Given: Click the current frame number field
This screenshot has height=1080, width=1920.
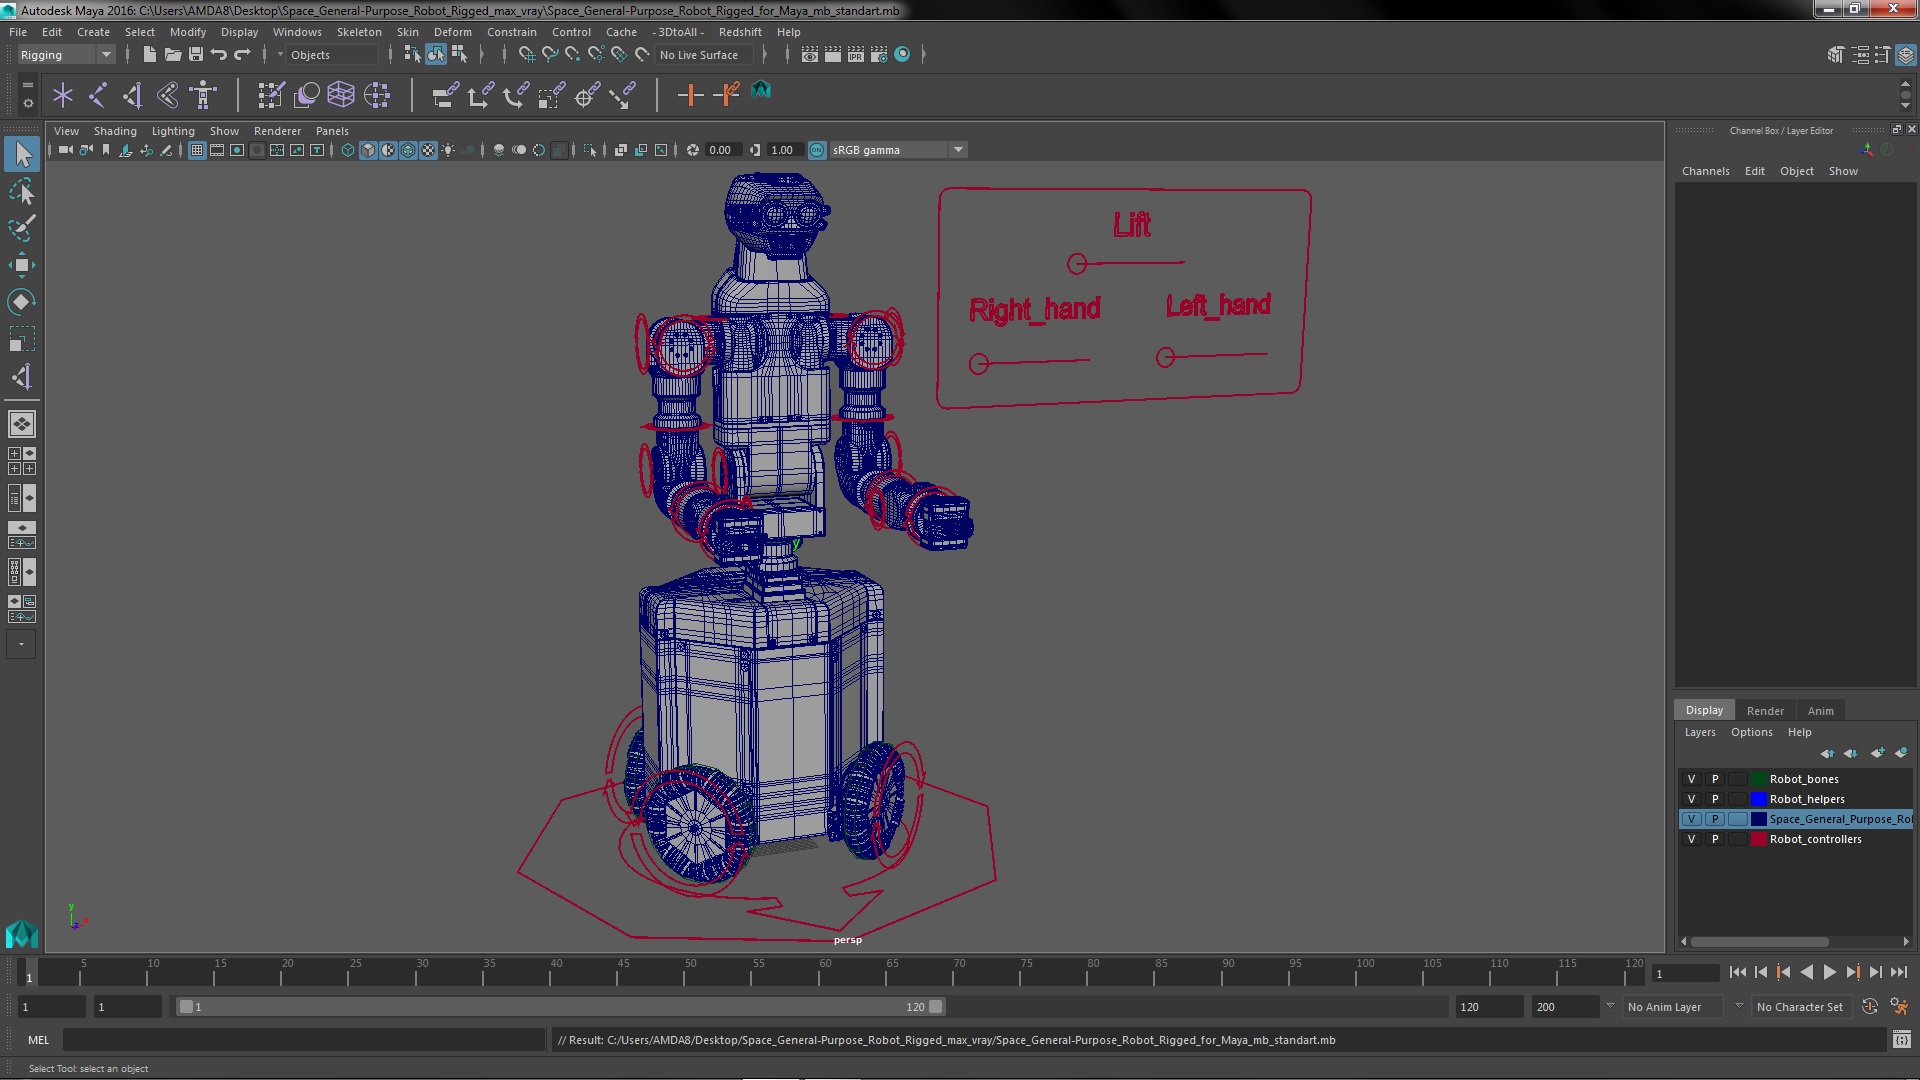Looking at the screenshot, I should click(1684, 973).
